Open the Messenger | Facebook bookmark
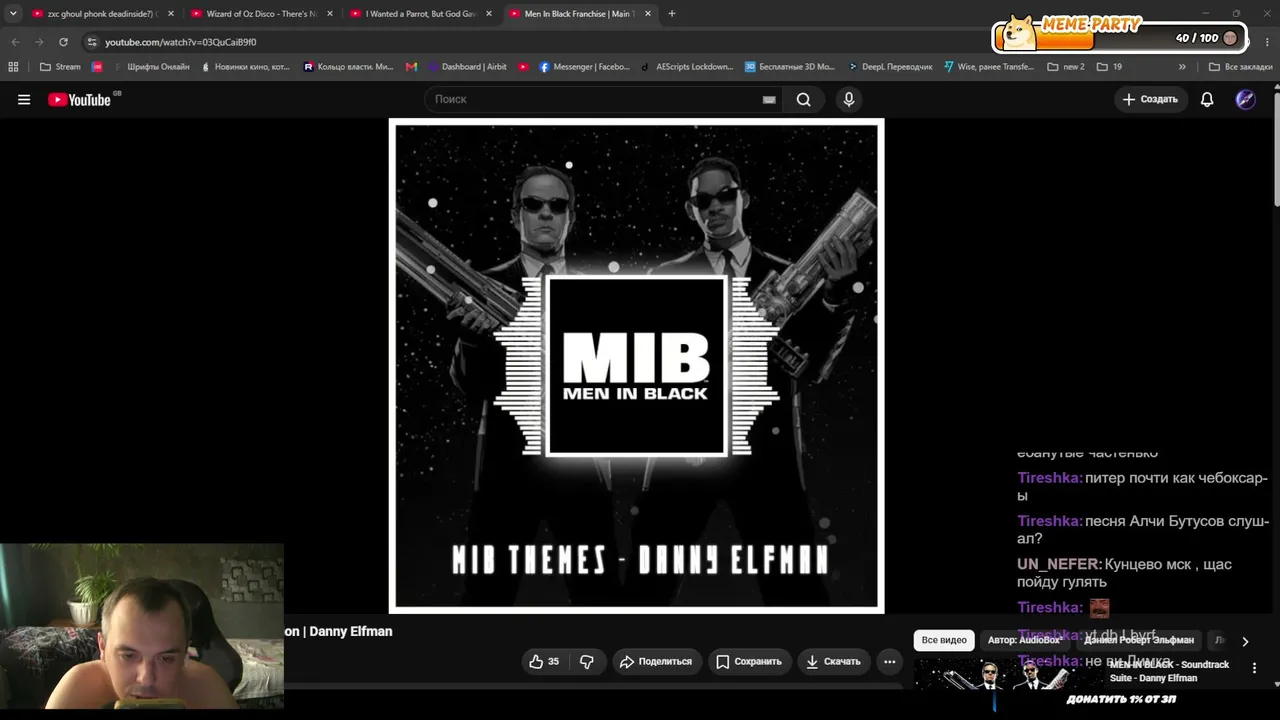1280x720 pixels. pyautogui.click(x=585, y=67)
